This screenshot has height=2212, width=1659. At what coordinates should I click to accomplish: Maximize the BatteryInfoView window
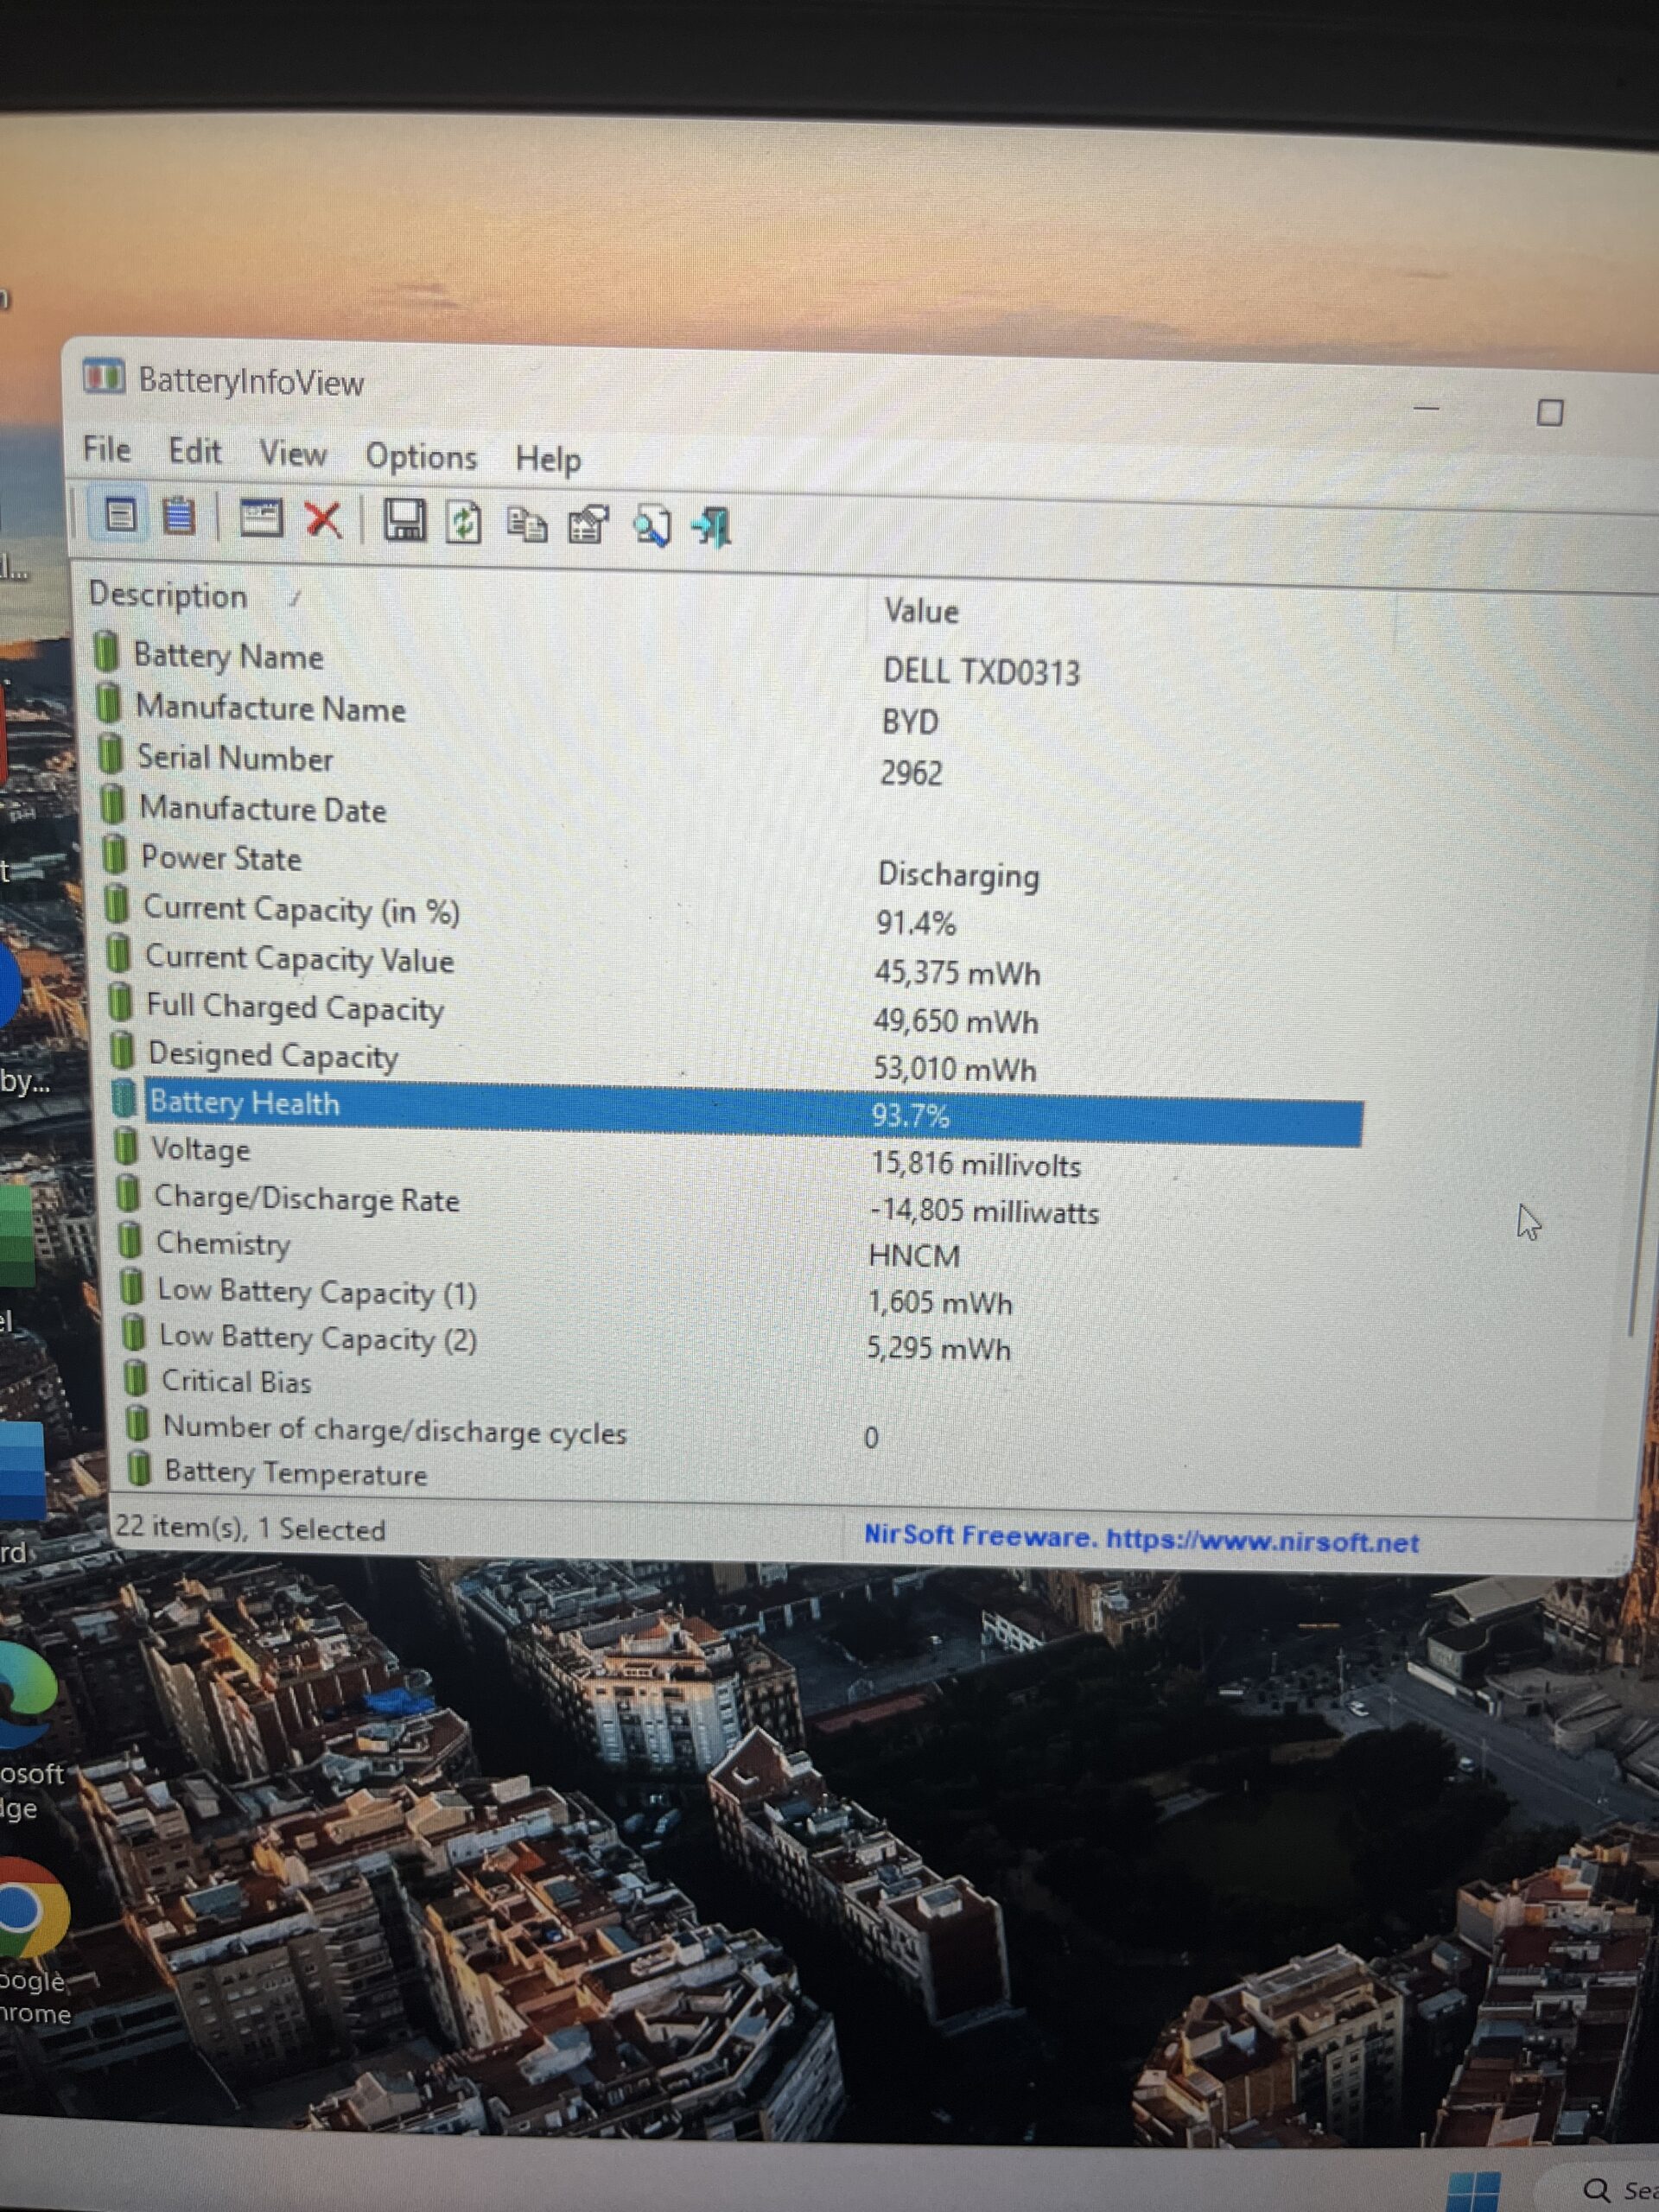pyautogui.click(x=1550, y=412)
